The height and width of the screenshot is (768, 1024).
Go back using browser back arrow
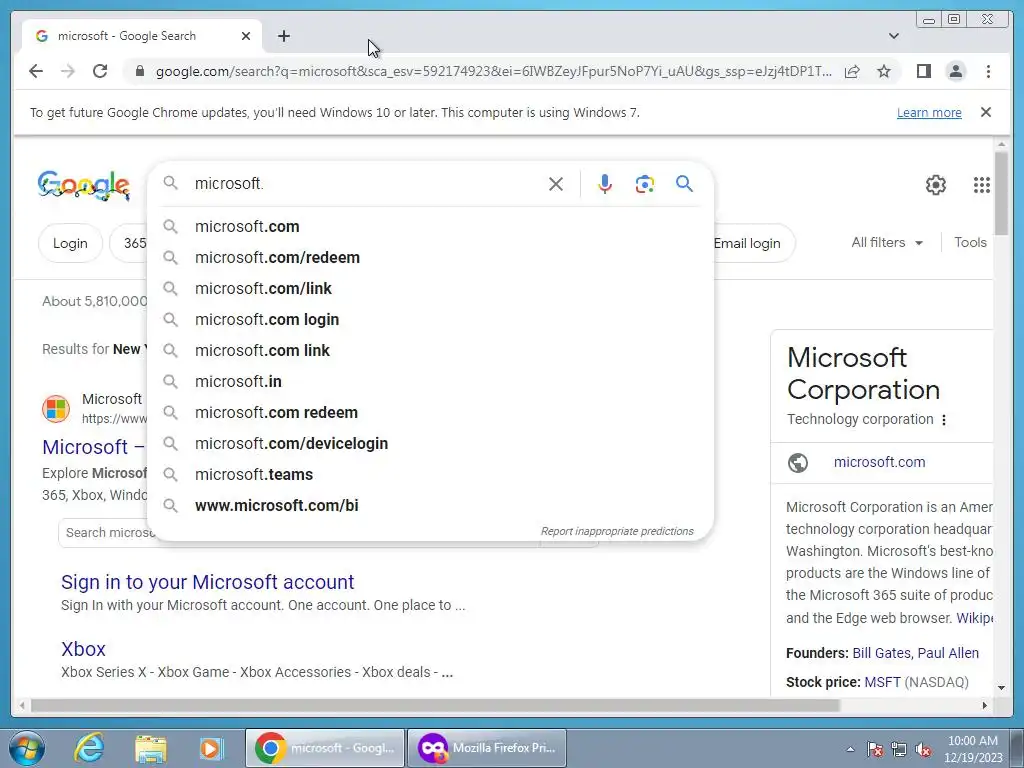36,71
